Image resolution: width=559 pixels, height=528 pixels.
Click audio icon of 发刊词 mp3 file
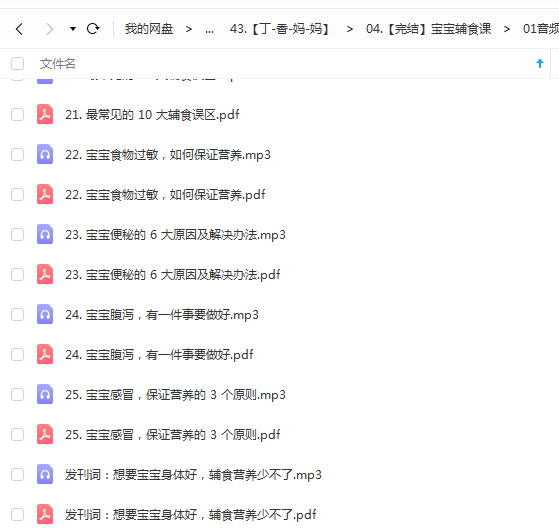(x=45, y=475)
